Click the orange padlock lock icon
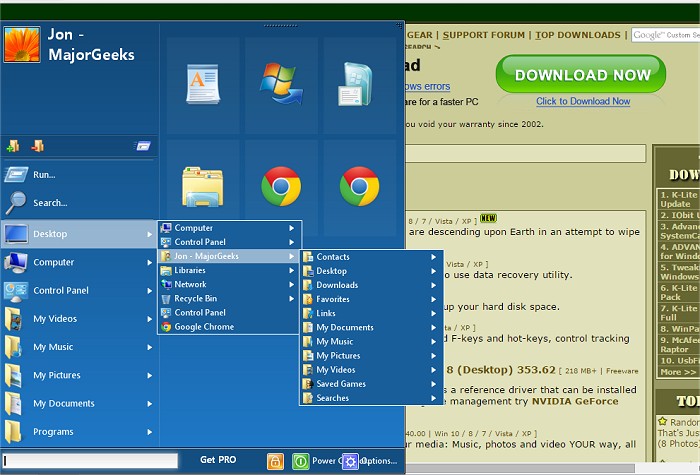 pos(275,461)
